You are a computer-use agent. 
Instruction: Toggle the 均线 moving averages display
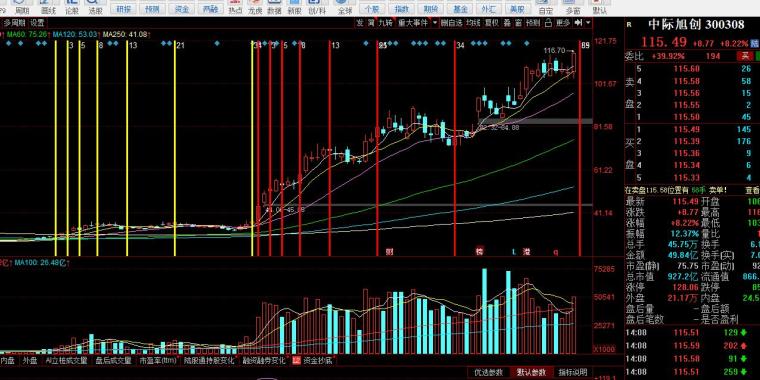point(473,22)
